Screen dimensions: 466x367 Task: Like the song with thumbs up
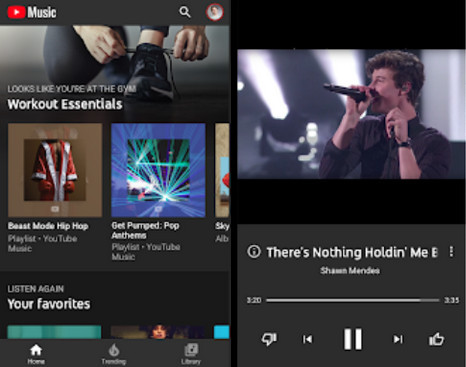[436, 339]
